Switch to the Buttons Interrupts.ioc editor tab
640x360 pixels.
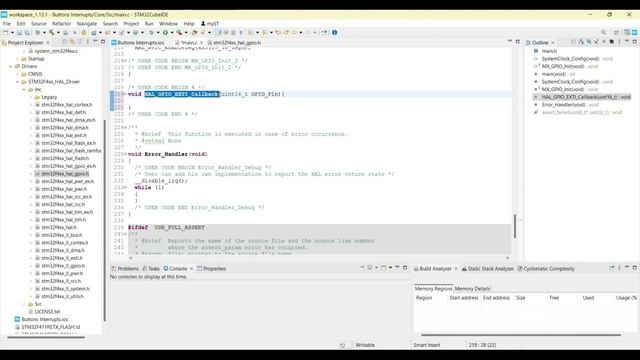click(138, 42)
